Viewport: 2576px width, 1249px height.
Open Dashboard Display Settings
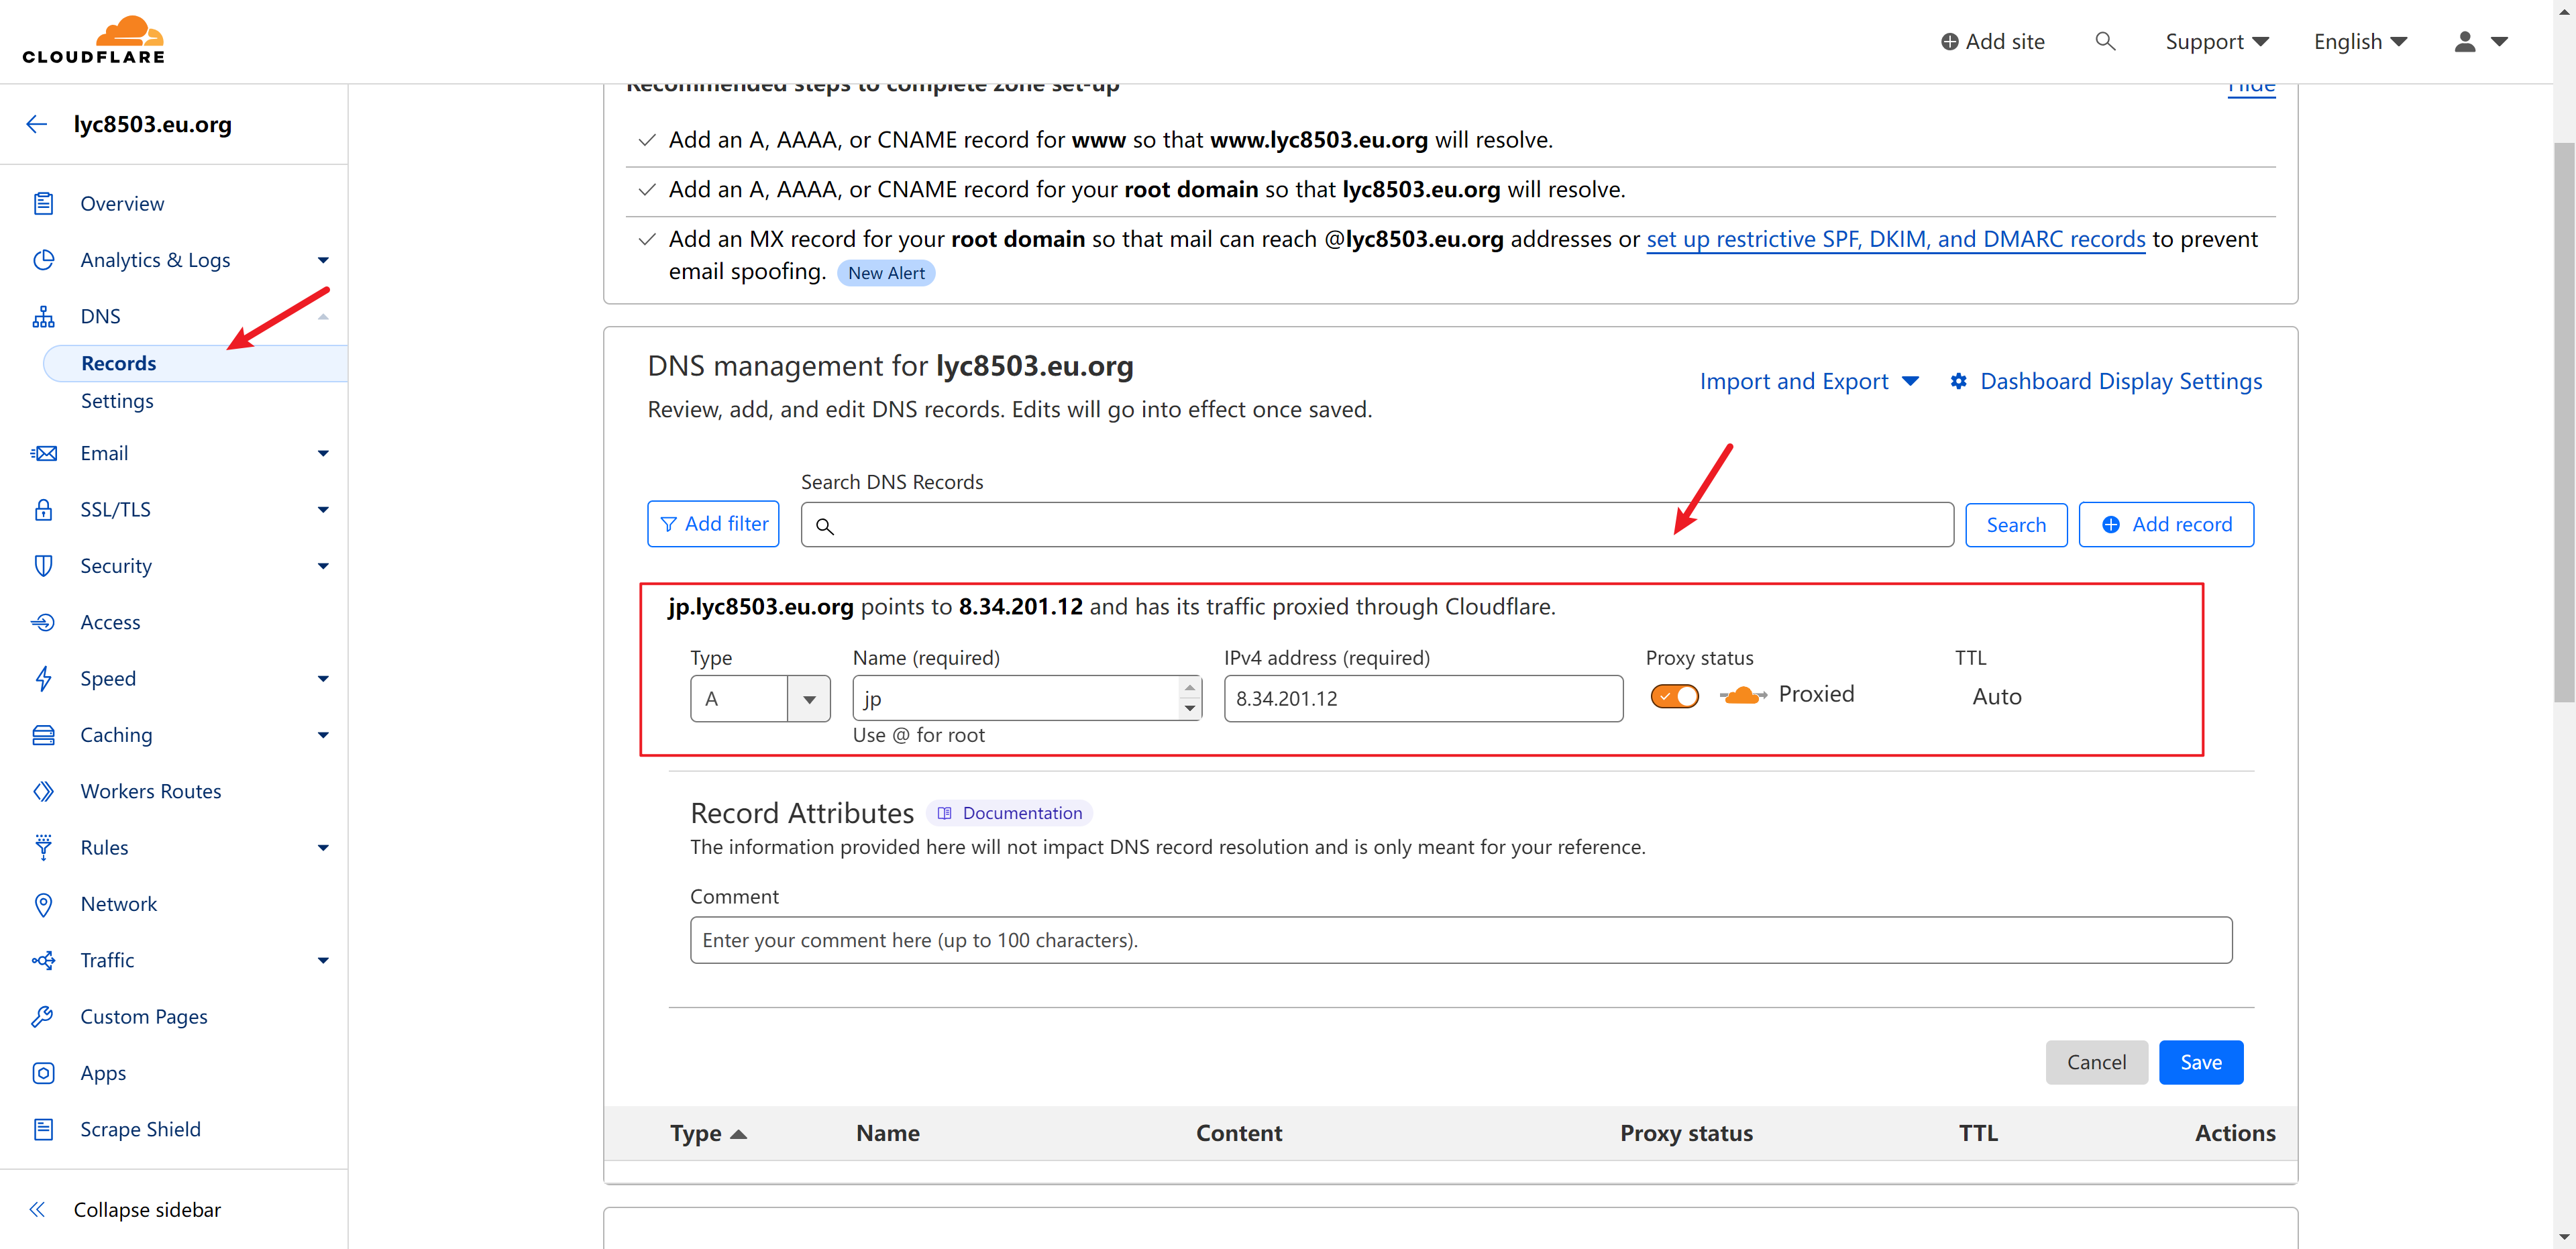[2106, 381]
